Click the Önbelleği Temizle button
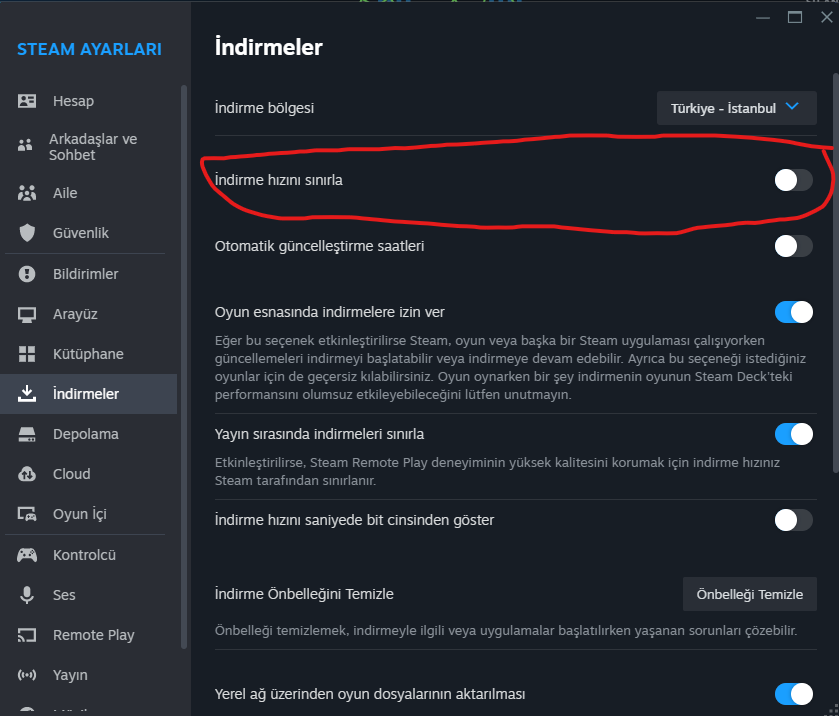The image size is (839, 716). click(750, 594)
